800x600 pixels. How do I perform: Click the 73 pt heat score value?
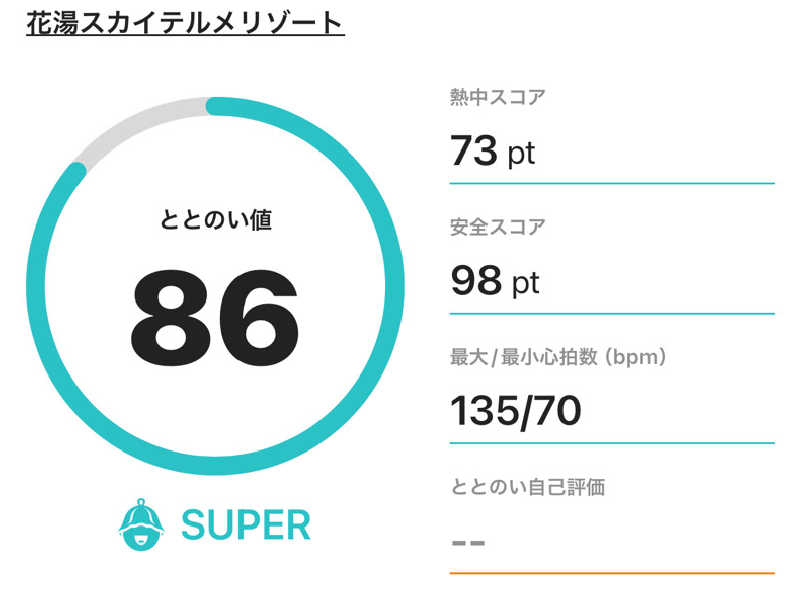[x=492, y=151]
